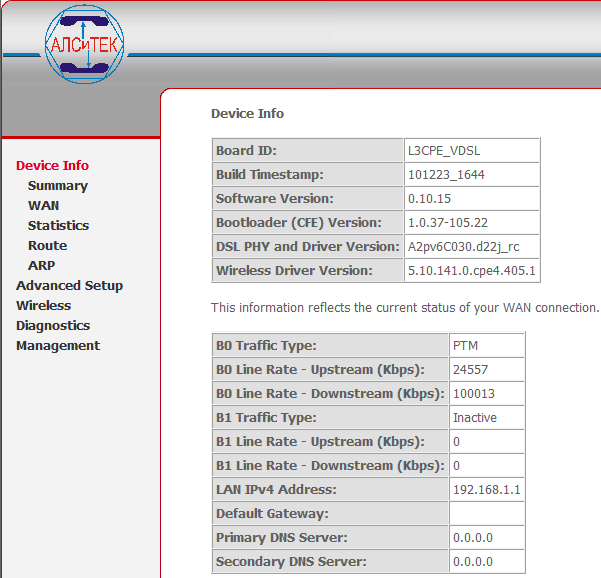Select the B1 upstream line rate value
The width and height of the screenshot is (601, 578).
click(x=456, y=442)
